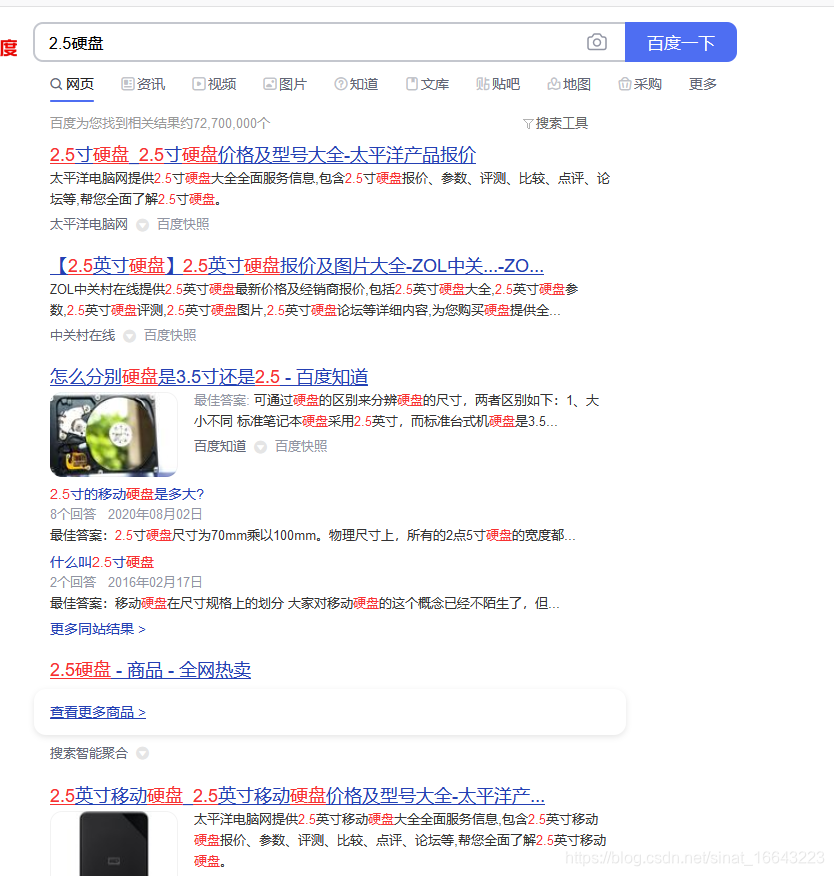Switch to the 地图 tab

(x=569, y=84)
